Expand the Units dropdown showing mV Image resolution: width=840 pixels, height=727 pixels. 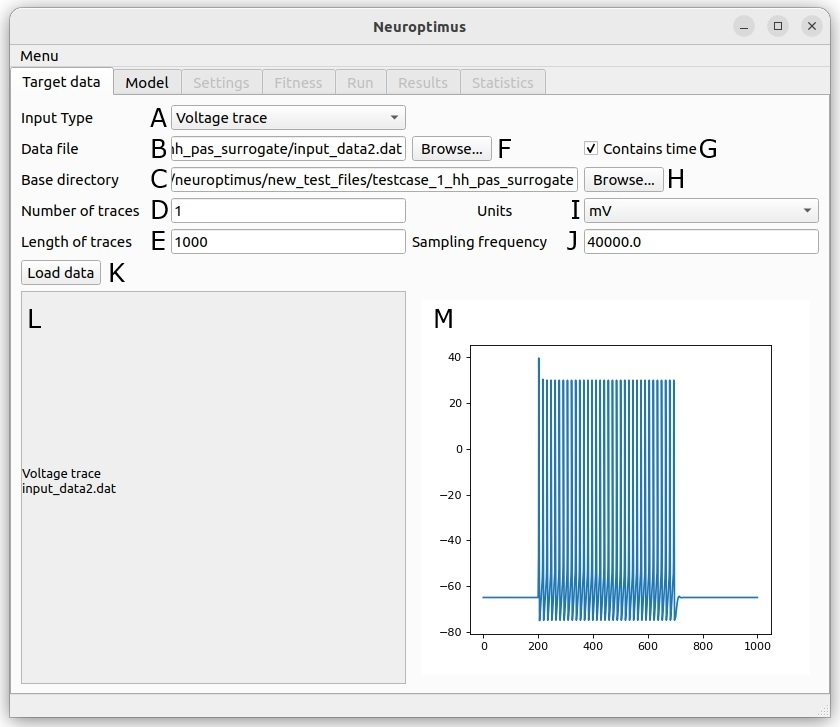[x=701, y=211]
